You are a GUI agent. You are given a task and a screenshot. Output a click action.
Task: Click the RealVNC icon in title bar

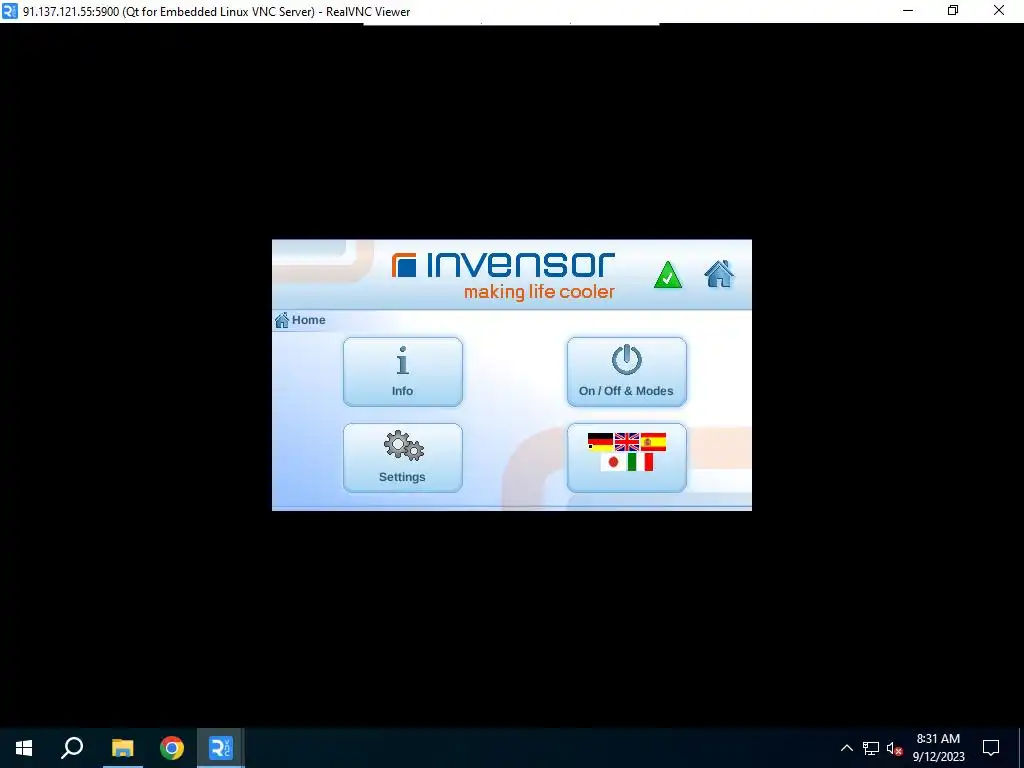[10, 11]
